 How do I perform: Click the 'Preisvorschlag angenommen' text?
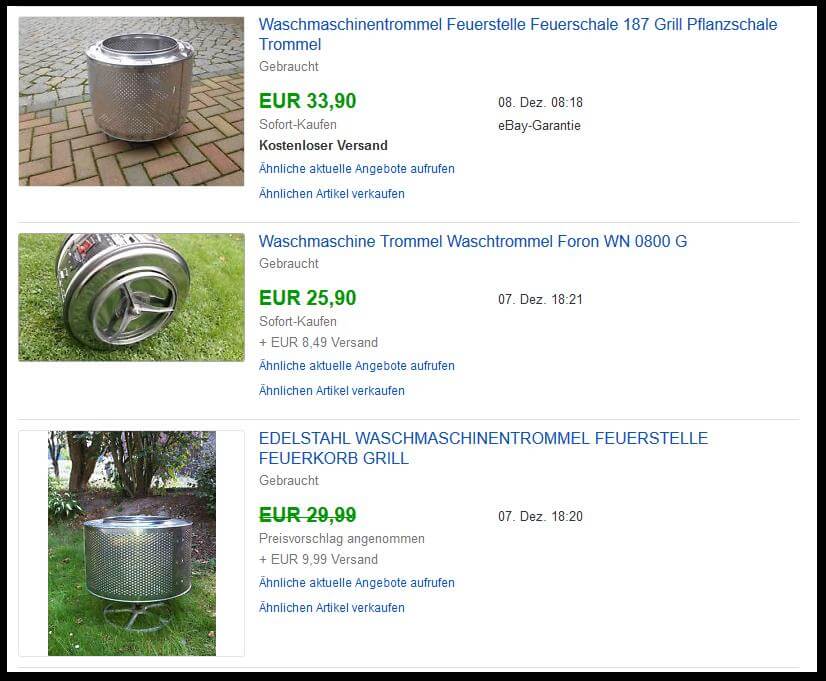point(341,538)
